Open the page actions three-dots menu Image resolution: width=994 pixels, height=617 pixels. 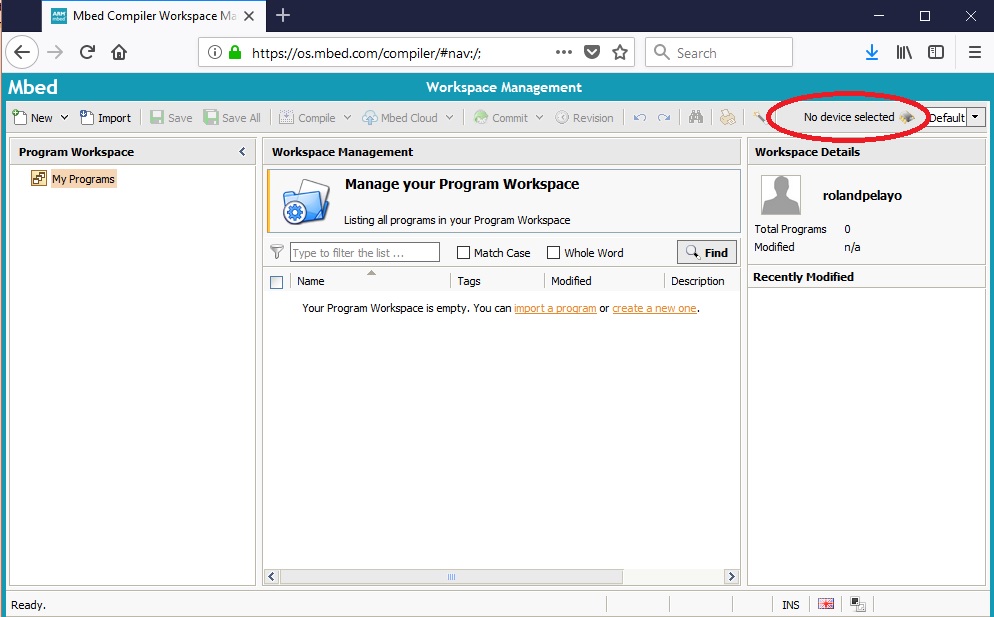[564, 52]
